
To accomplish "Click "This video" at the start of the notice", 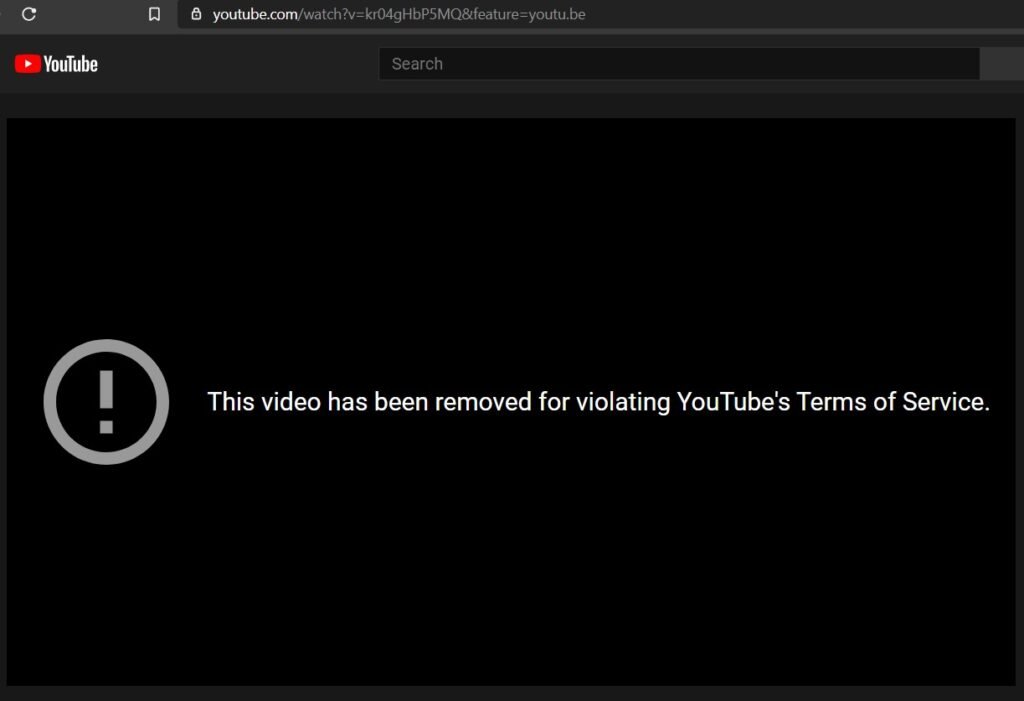I will tap(264, 402).
